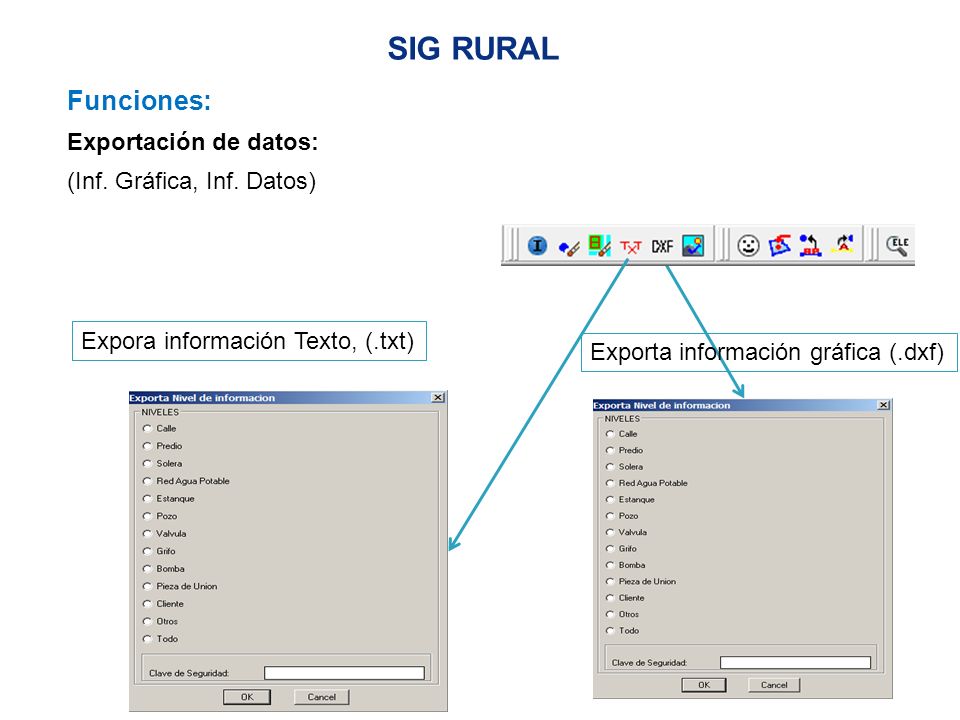The height and width of the screenshot is (720, 960).
Task: Select Estanque radio in right dxf dialog
Action: (x=610, y=500)
